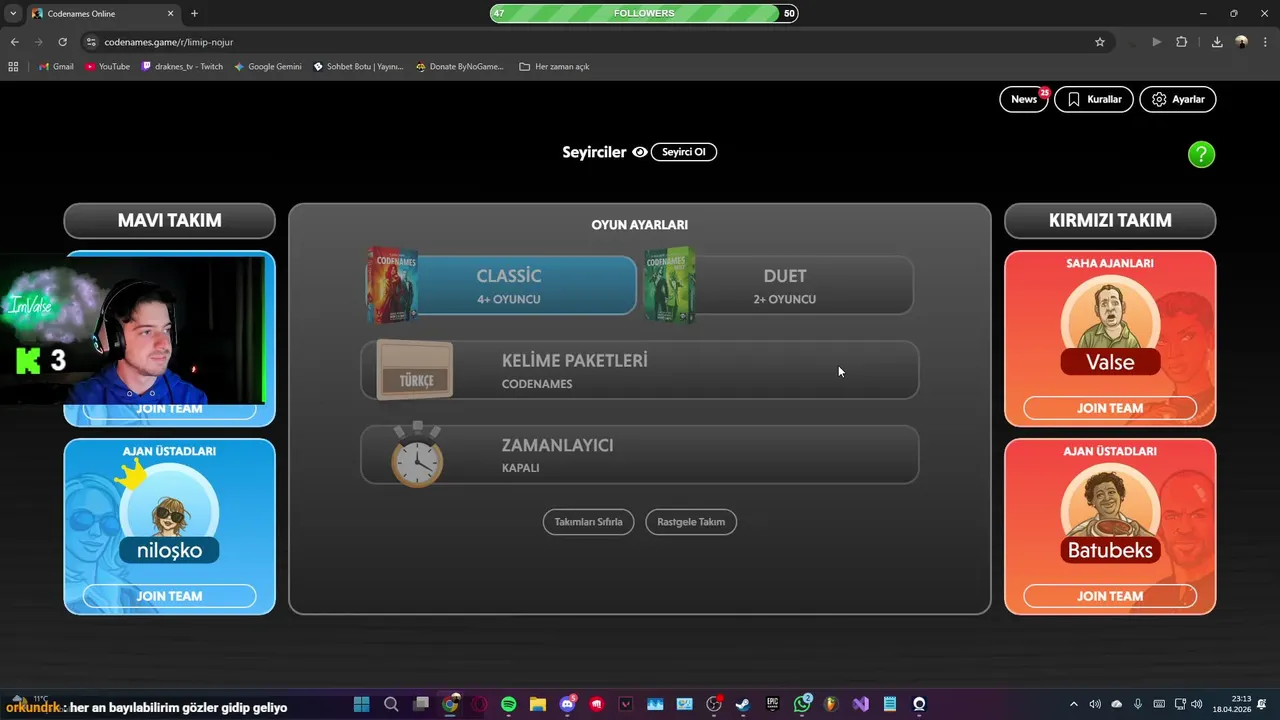
Task: Click the green help question mark icon
Action: (x=1201, y=154)
